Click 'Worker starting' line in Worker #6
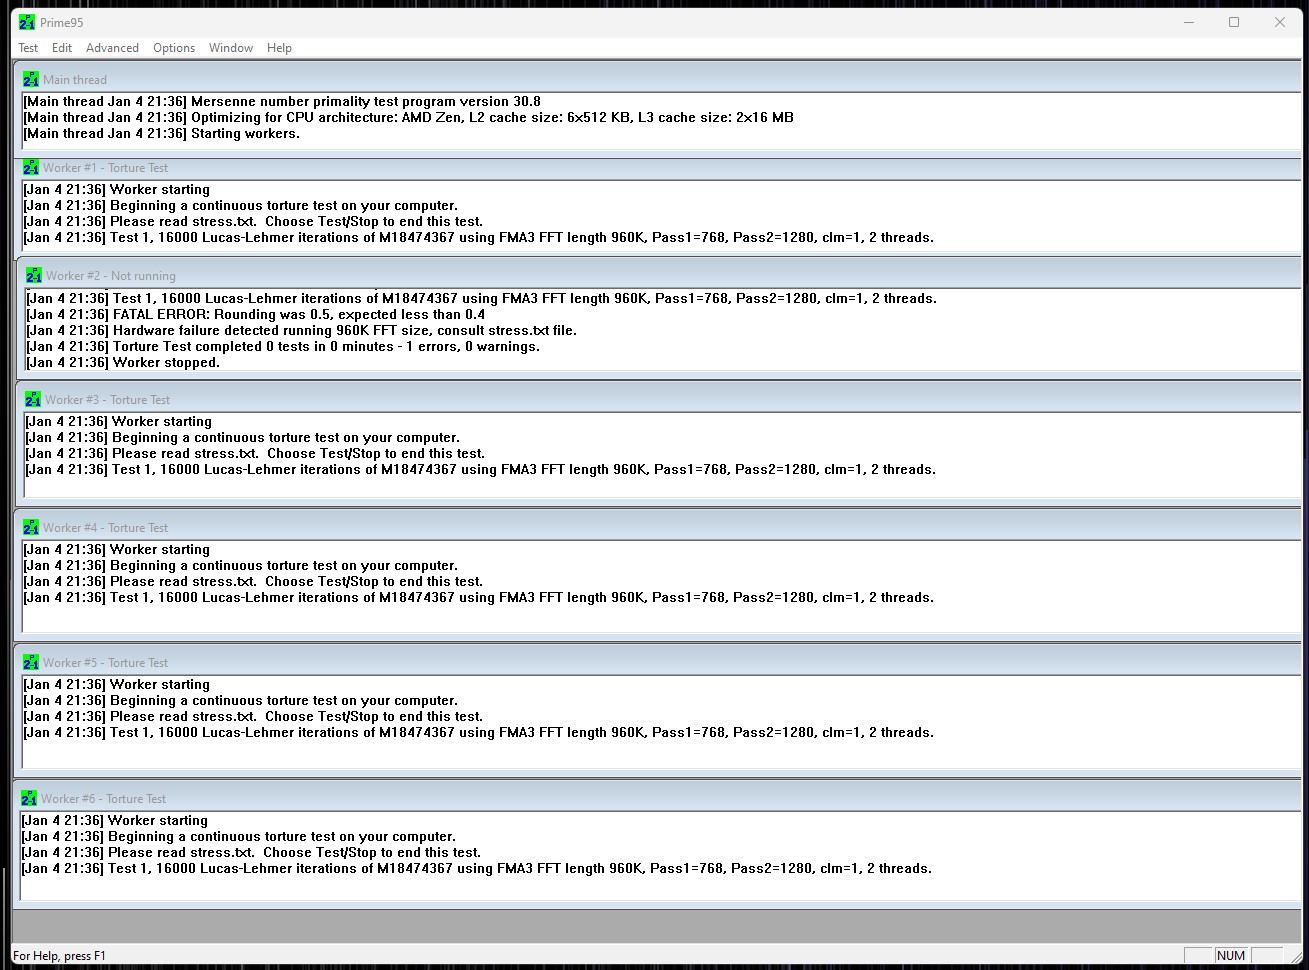This screenshot has height=970, width=1309. (x=115, y=820)
